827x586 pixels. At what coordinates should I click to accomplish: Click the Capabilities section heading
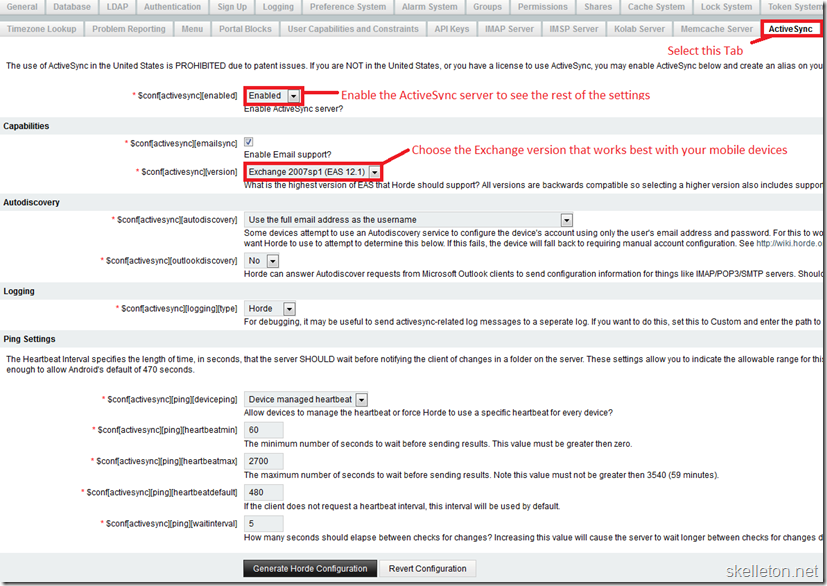point(26,126)
